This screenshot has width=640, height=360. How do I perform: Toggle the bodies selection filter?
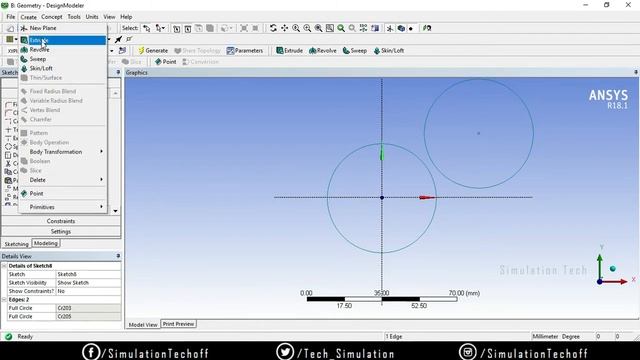pyautogui.click(x=210, y=28)
